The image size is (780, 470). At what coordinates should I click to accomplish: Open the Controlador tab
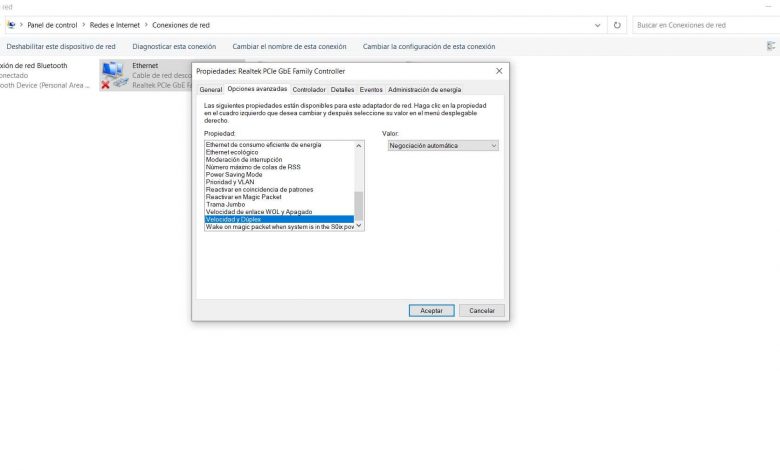(309, 90)
